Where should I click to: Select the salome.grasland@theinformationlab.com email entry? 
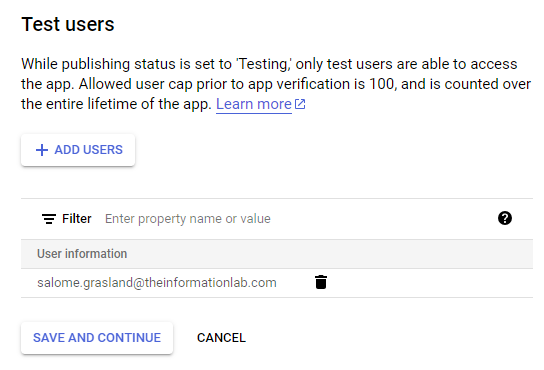(157, 283)
